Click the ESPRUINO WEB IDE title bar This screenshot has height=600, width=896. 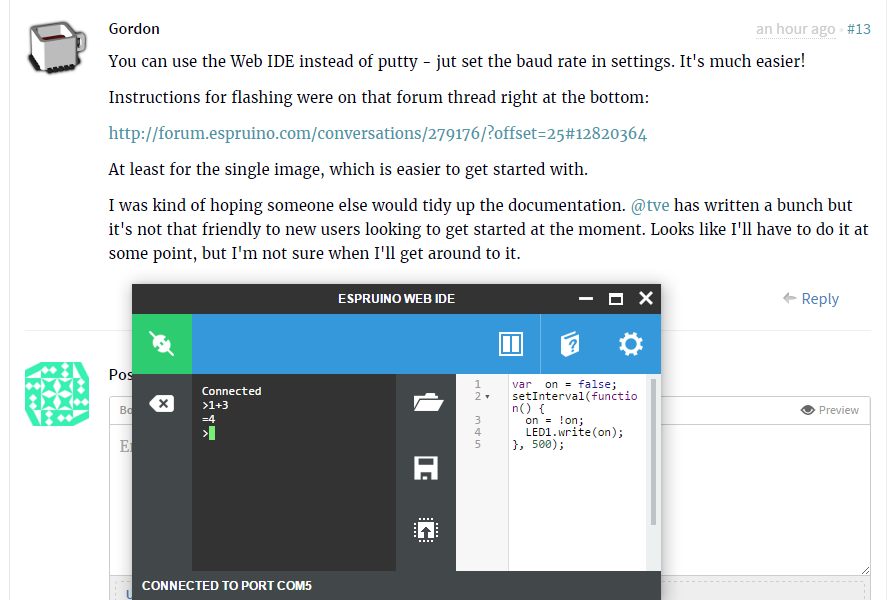pyautogui.click(x=396, y=298)
